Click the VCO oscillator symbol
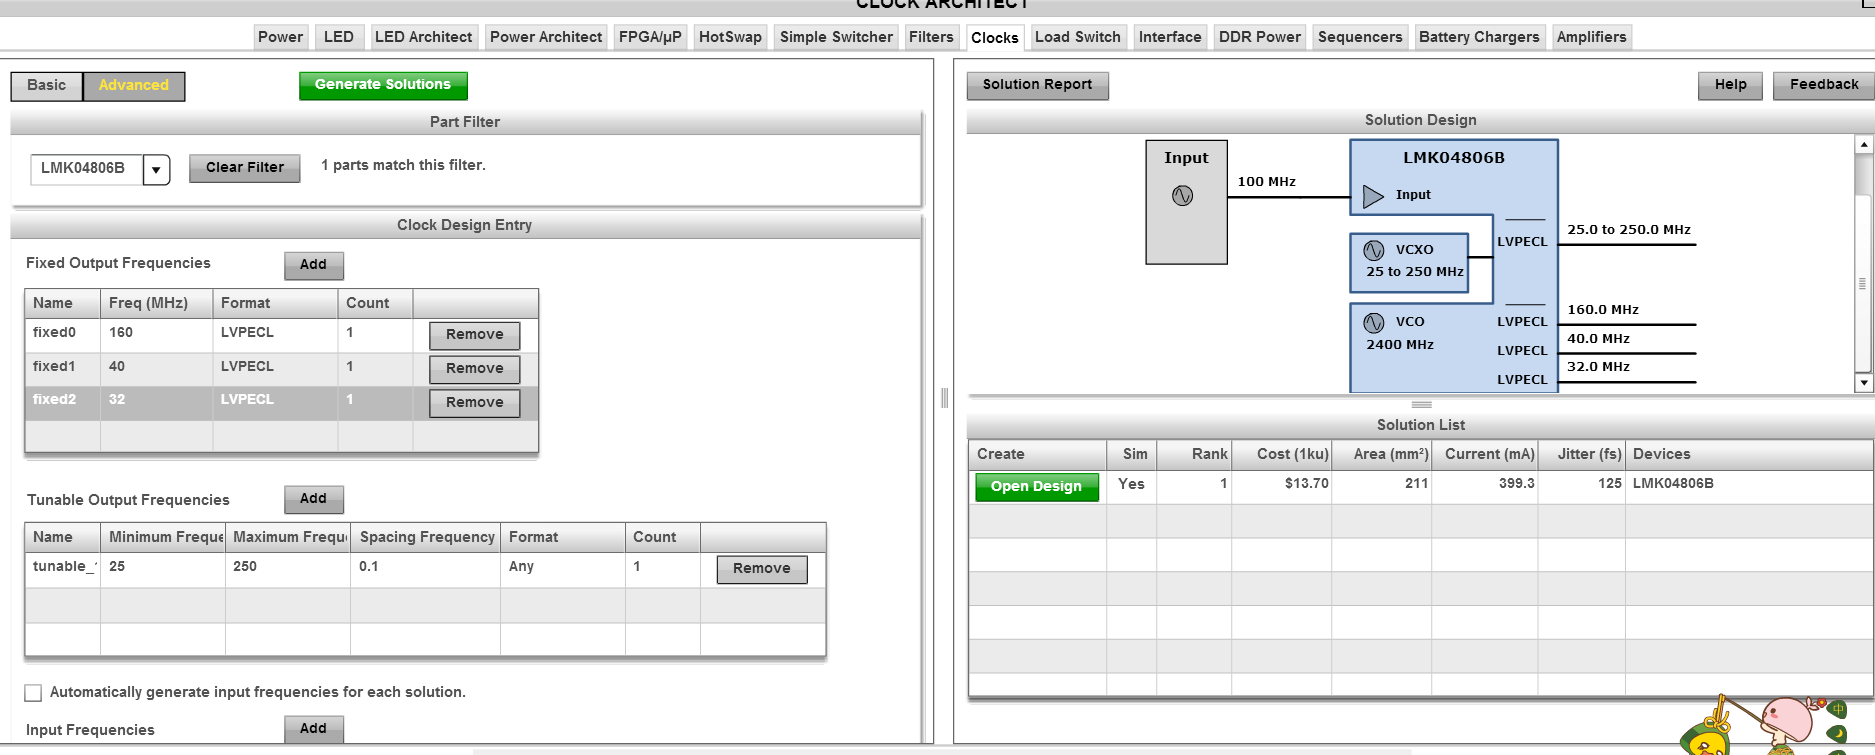Viewport: 1875px width, 755px height. [1374, 322]
